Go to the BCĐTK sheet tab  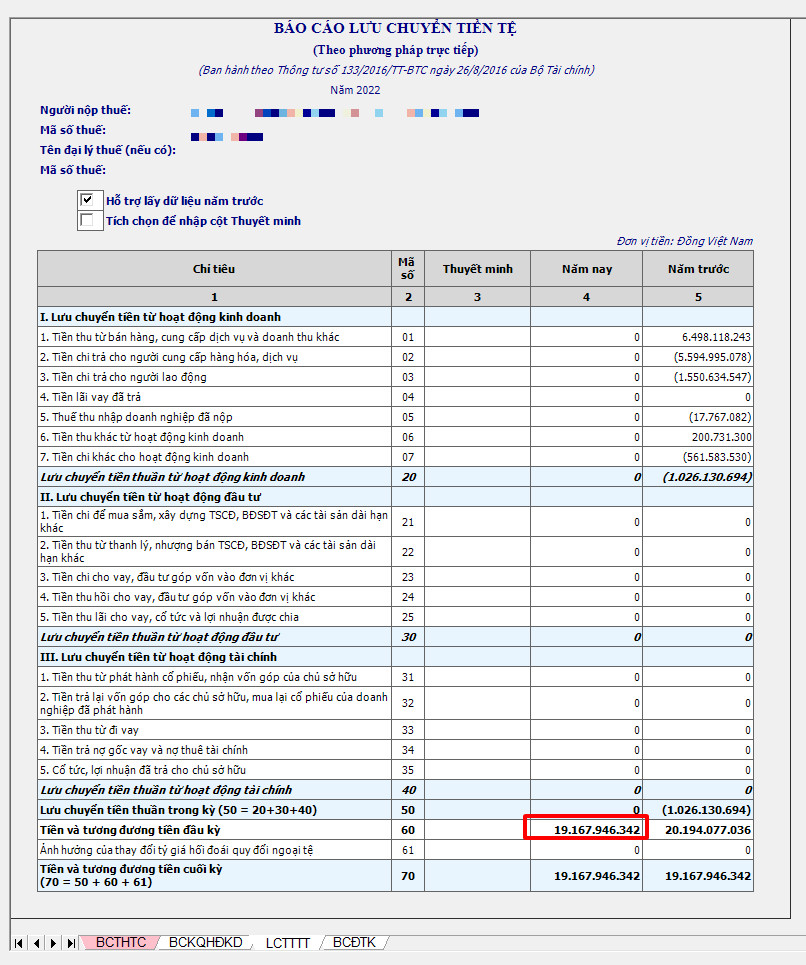(x=354, y=943)
